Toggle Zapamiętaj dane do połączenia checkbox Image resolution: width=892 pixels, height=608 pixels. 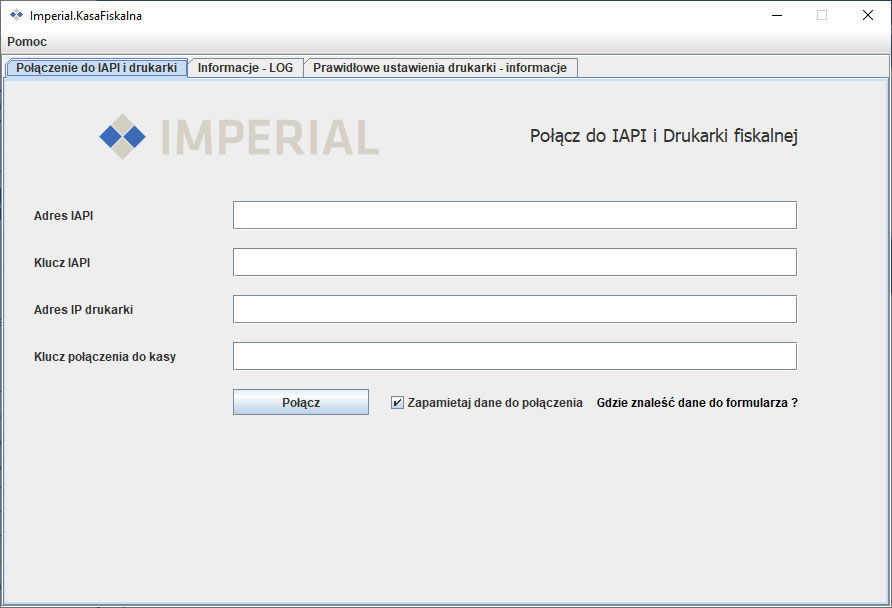pyautogui.click(x=397, y=403)
